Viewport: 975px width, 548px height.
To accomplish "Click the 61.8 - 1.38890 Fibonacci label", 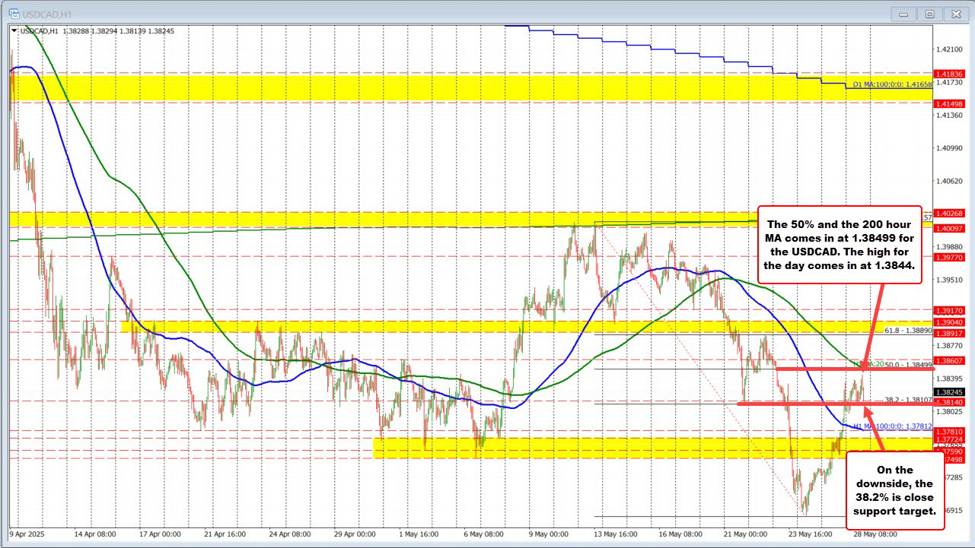I will point(908,329).
